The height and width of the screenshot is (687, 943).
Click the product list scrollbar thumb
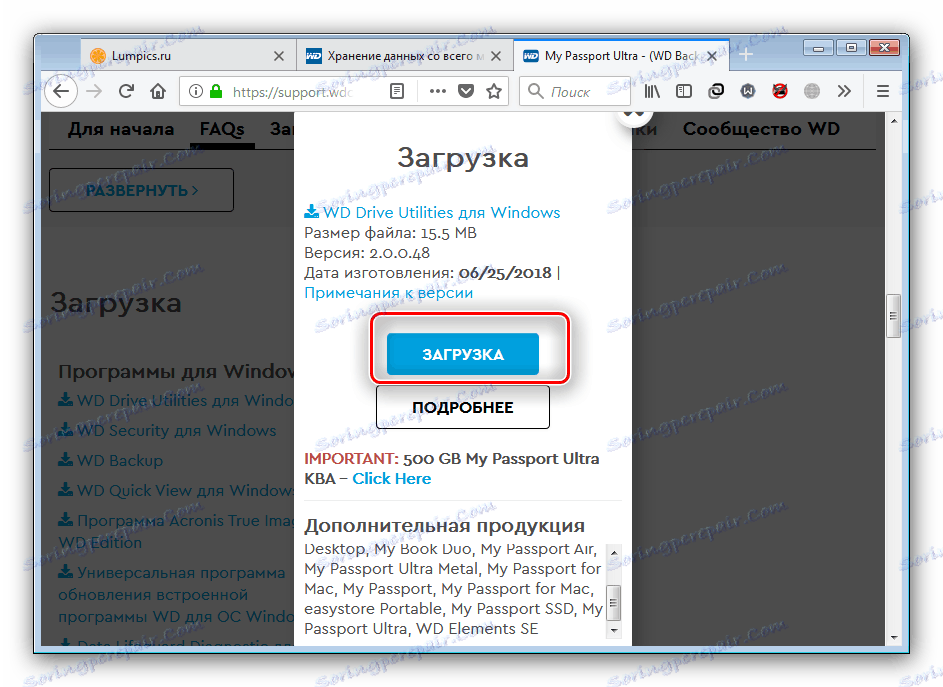coord(613,602)
